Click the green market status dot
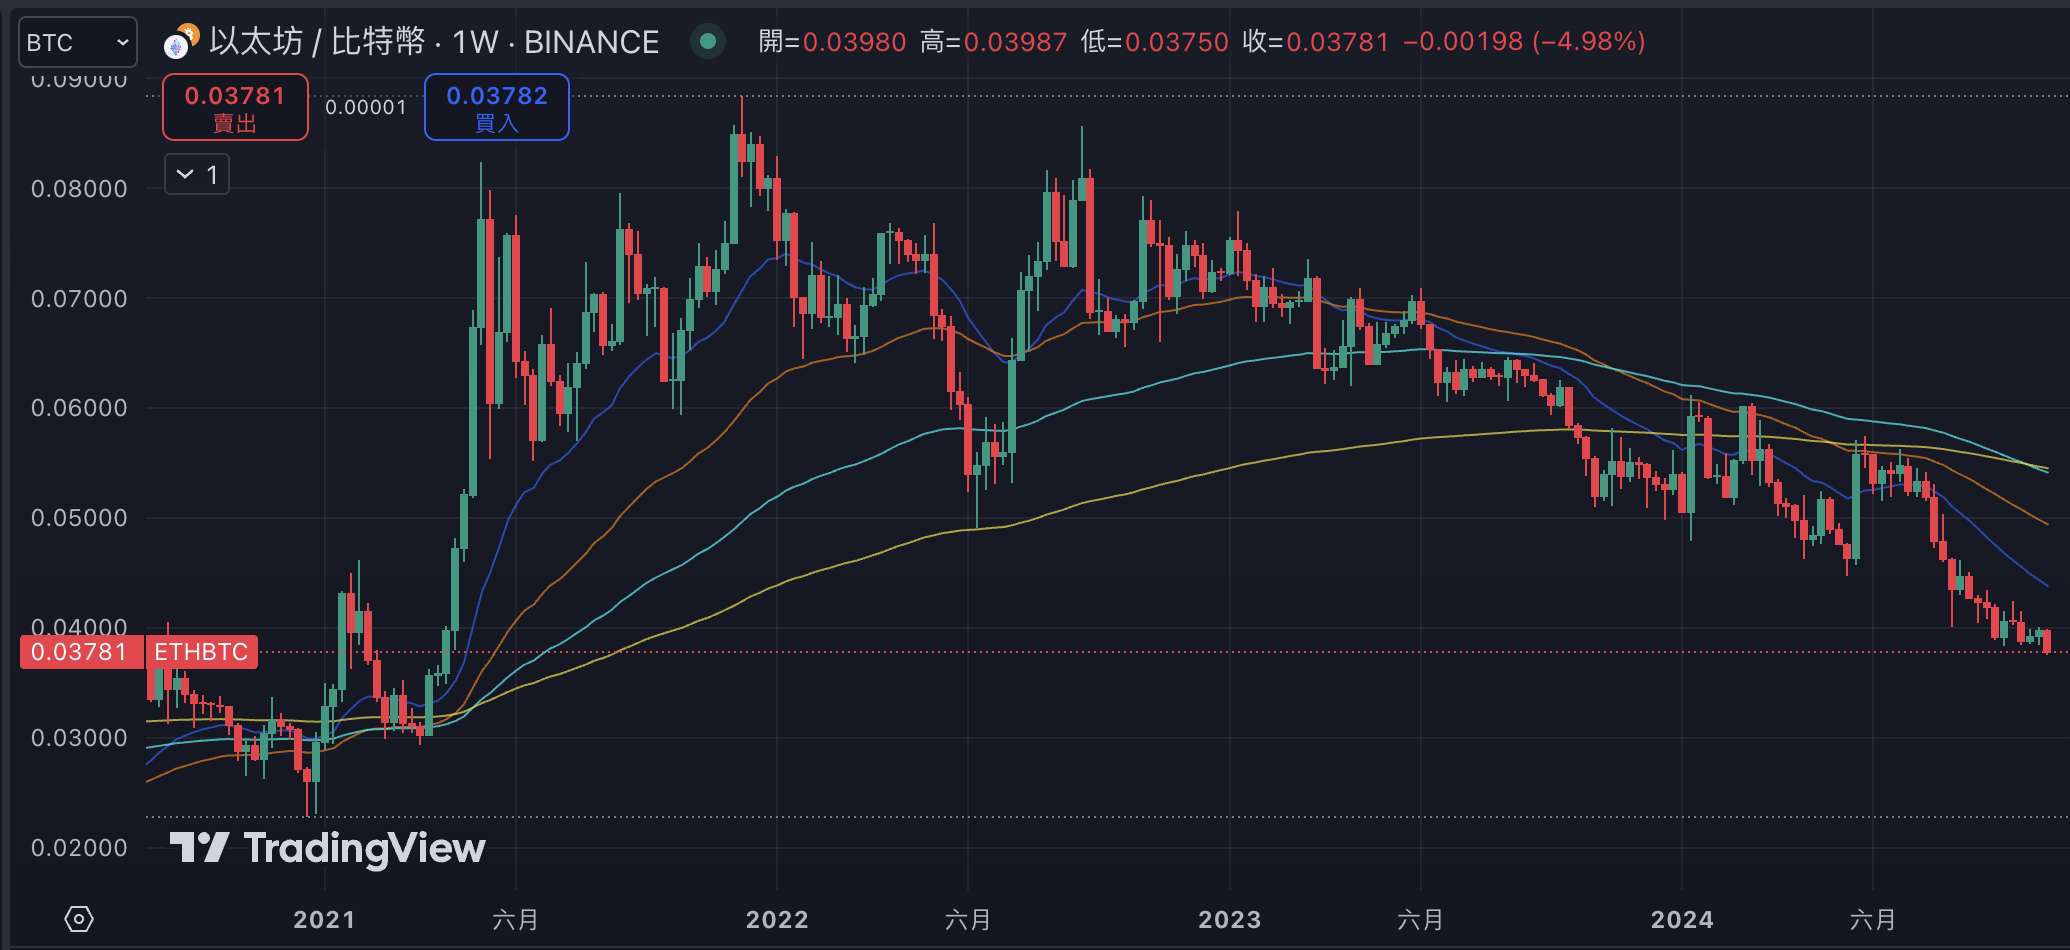Screen dimensions: 2070x950 (708, 41)
